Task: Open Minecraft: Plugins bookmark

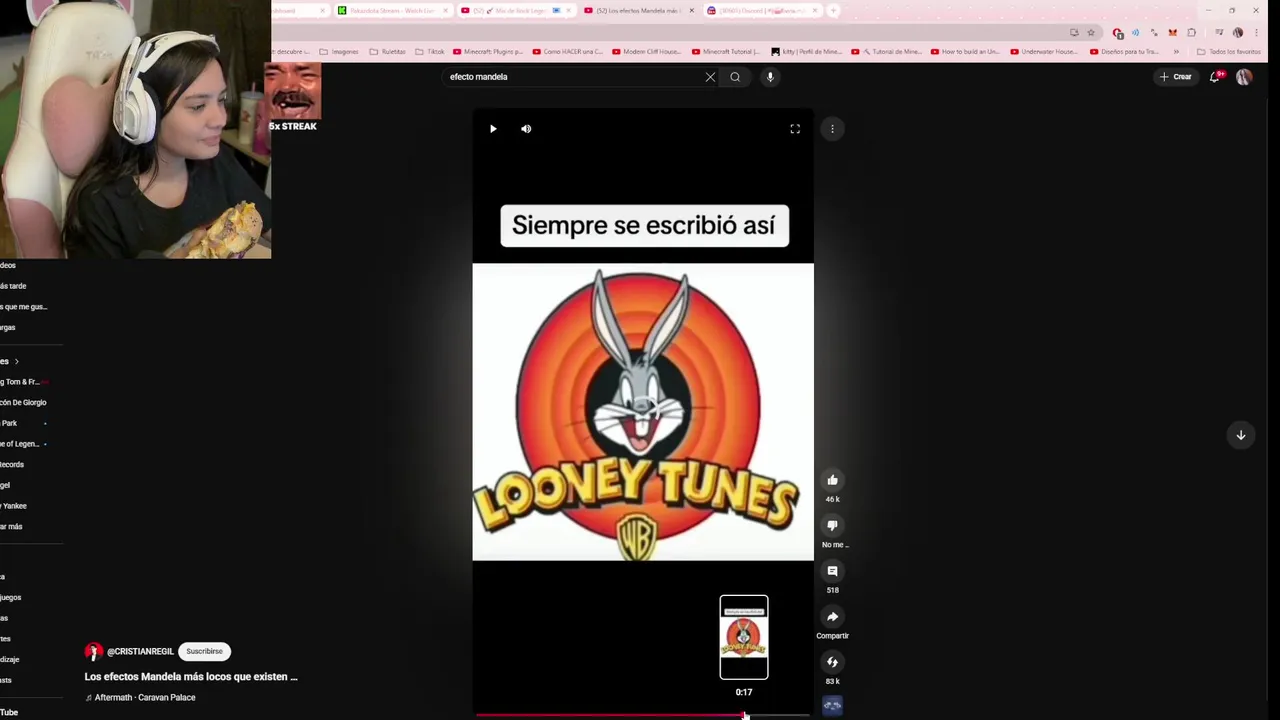Action: 490,52
